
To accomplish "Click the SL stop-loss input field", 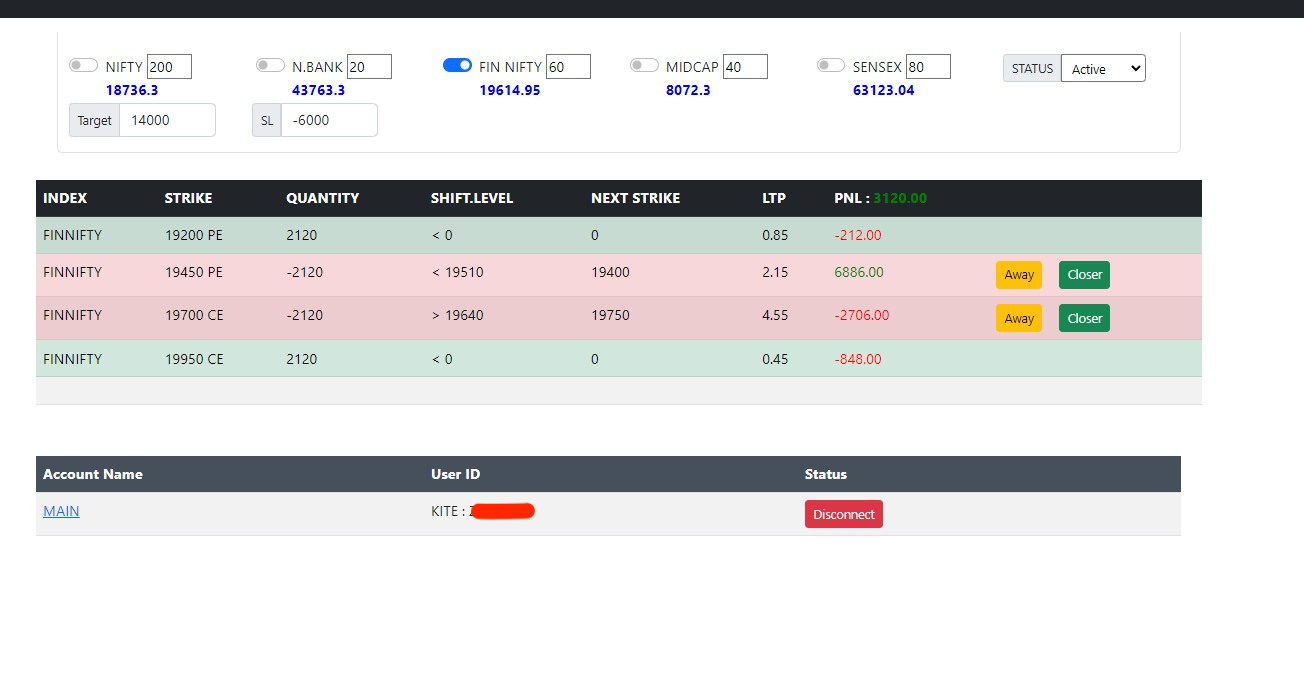I will click(x=328, y=120).
